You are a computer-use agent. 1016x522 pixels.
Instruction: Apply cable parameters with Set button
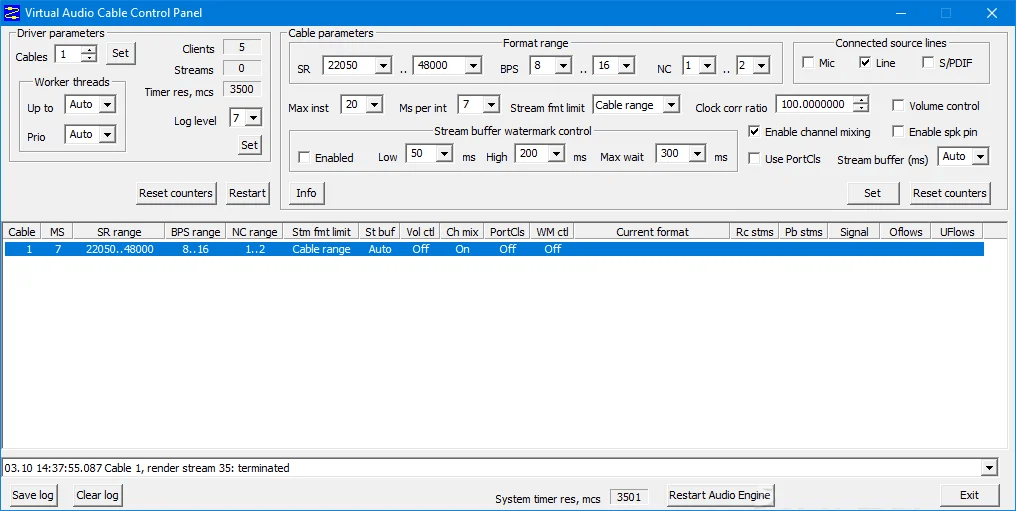(873, 193)
